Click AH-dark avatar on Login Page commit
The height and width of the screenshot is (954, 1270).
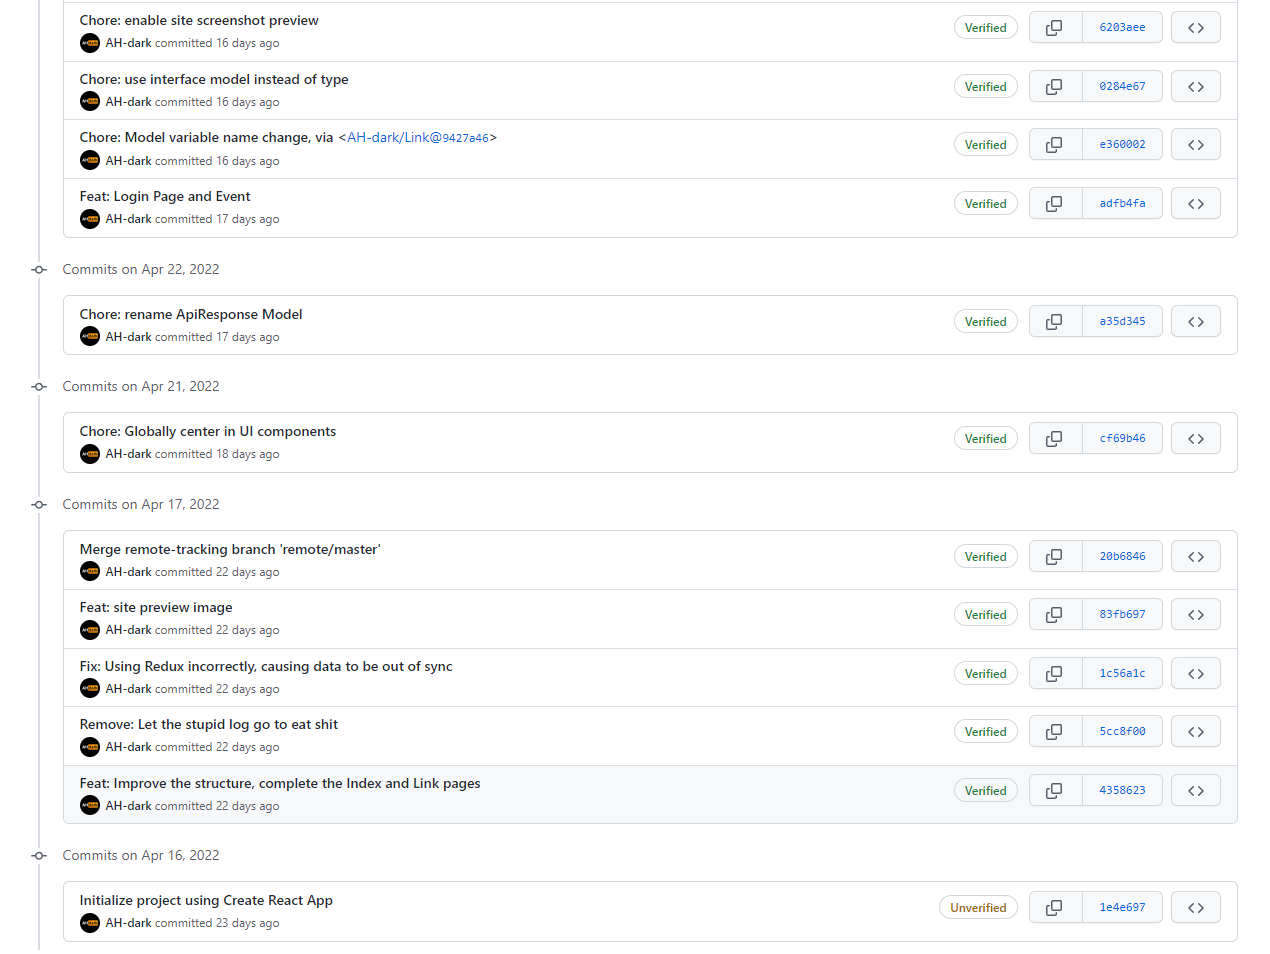point(90,219)
